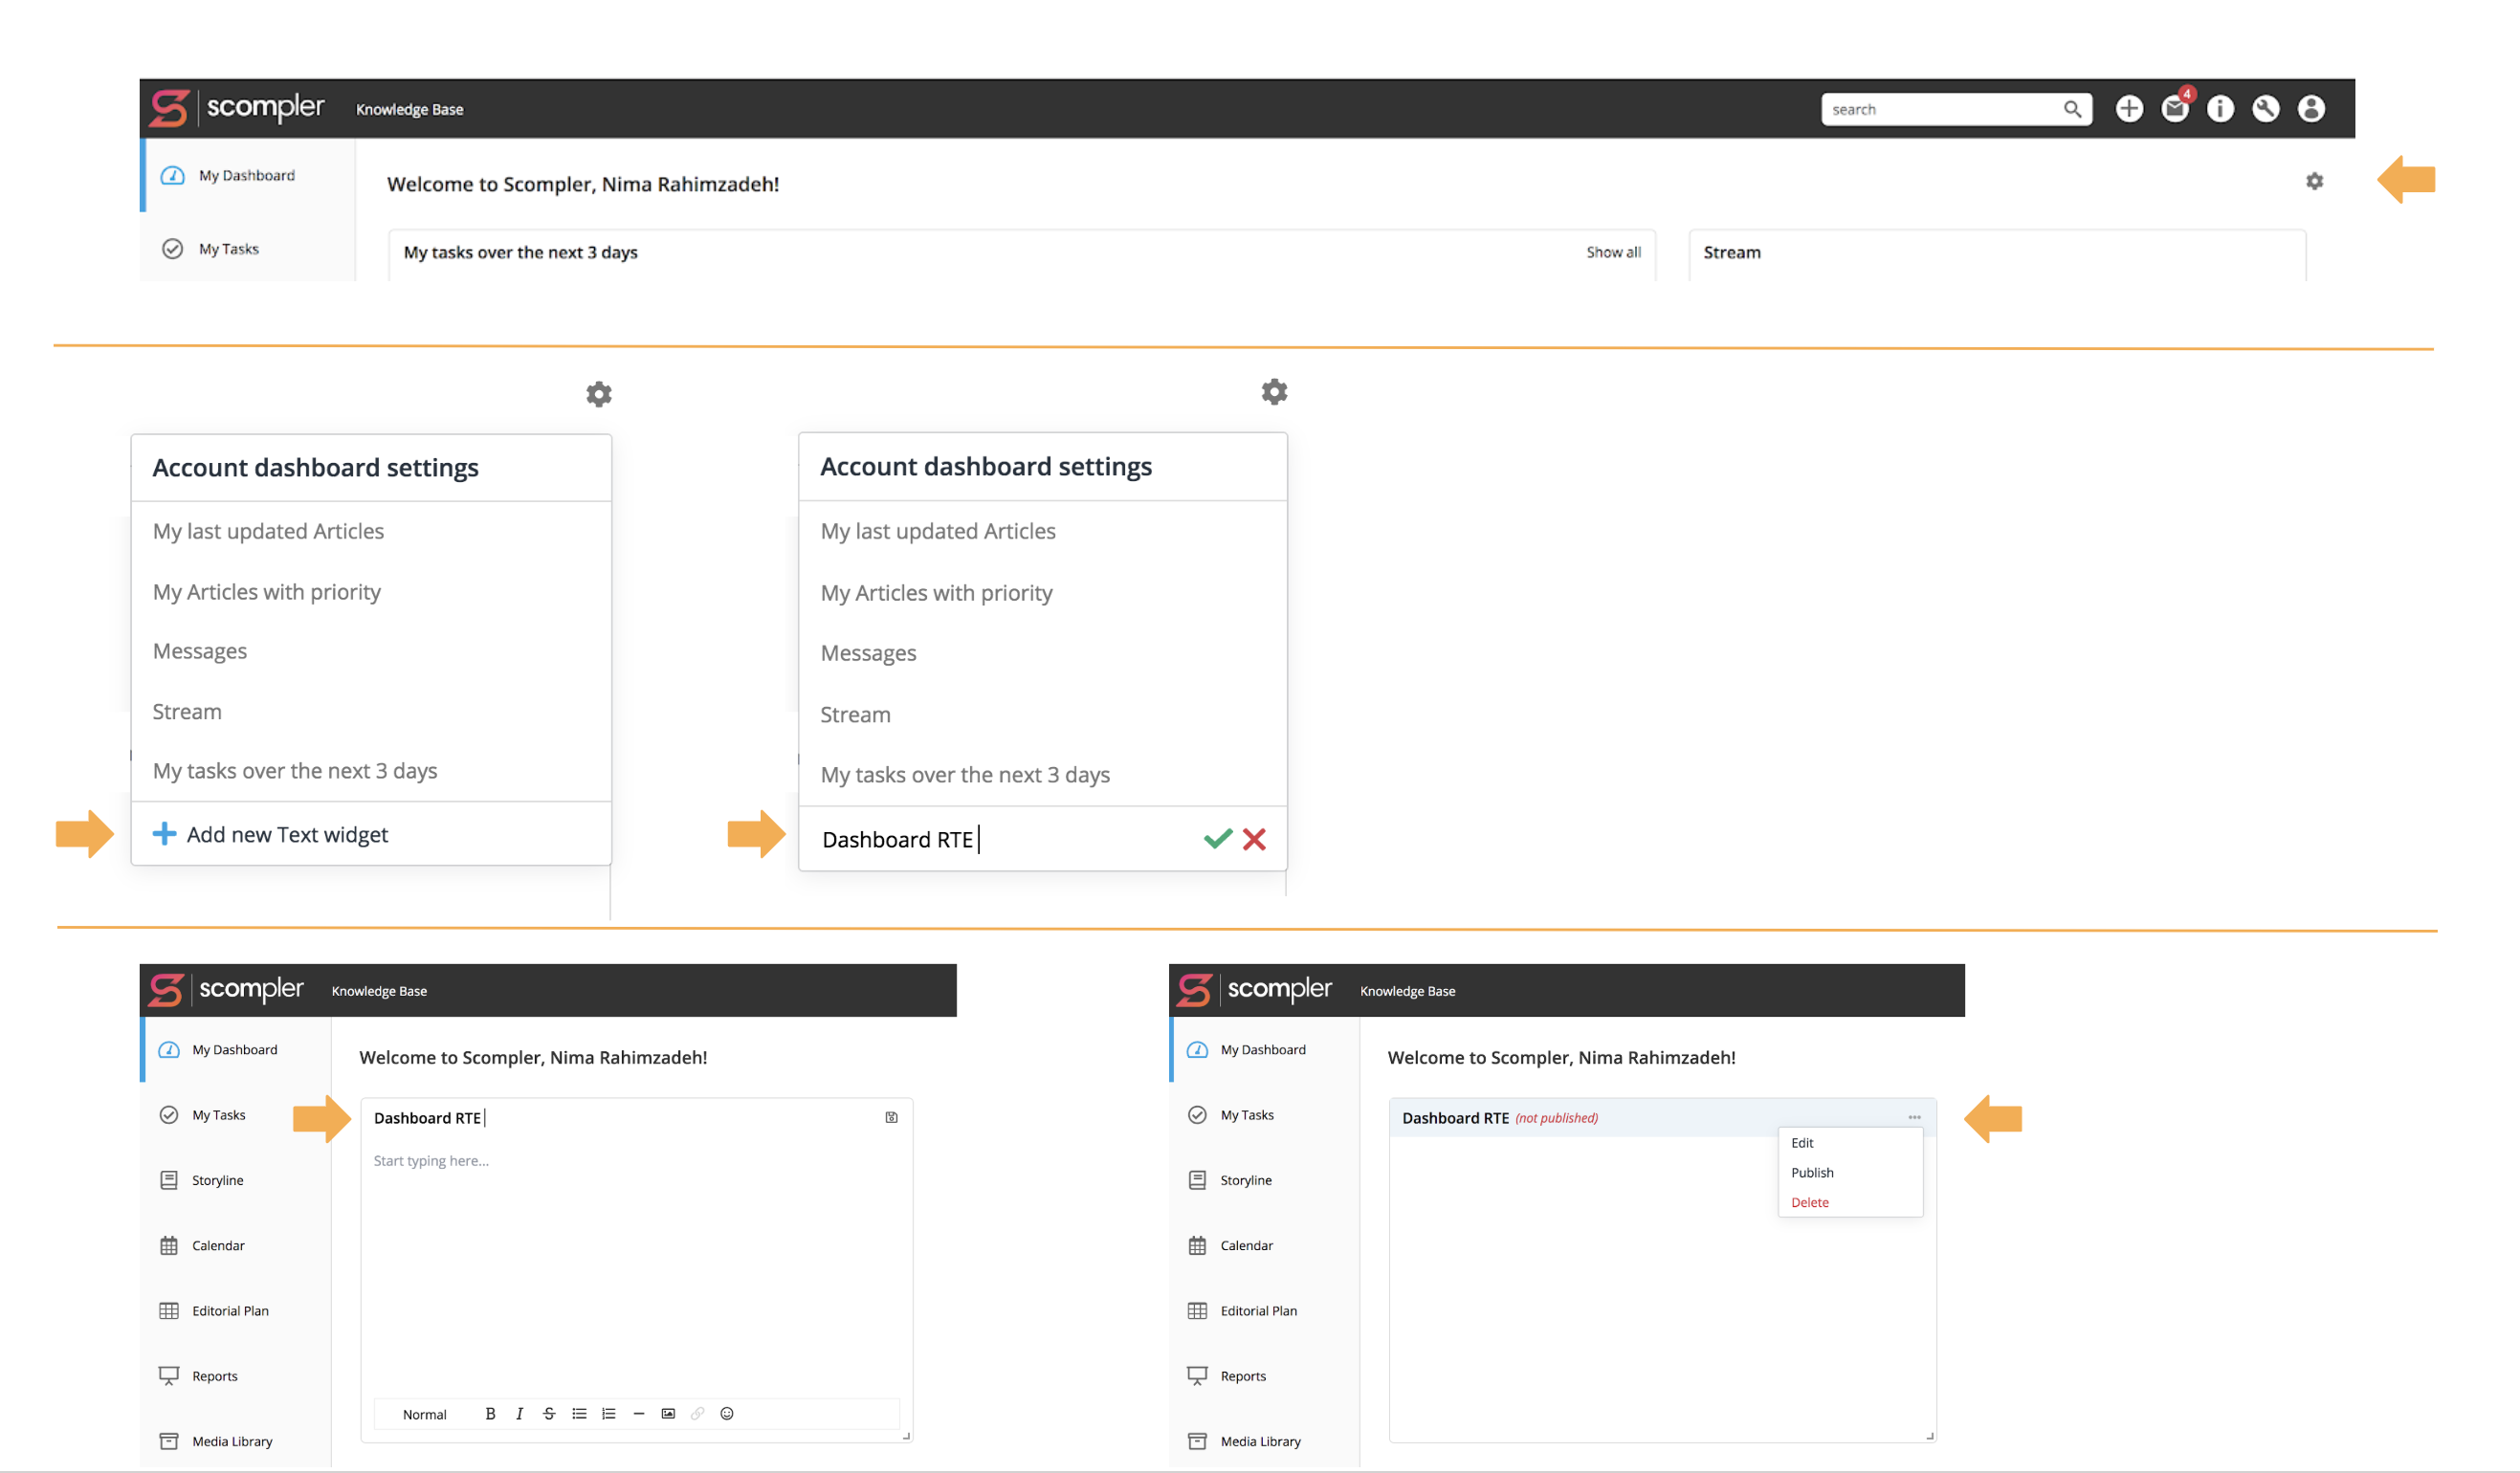2520x1473 pixels.
Task: Toggle bold formatting in the editor toolbar
Action: [490, 1413]
